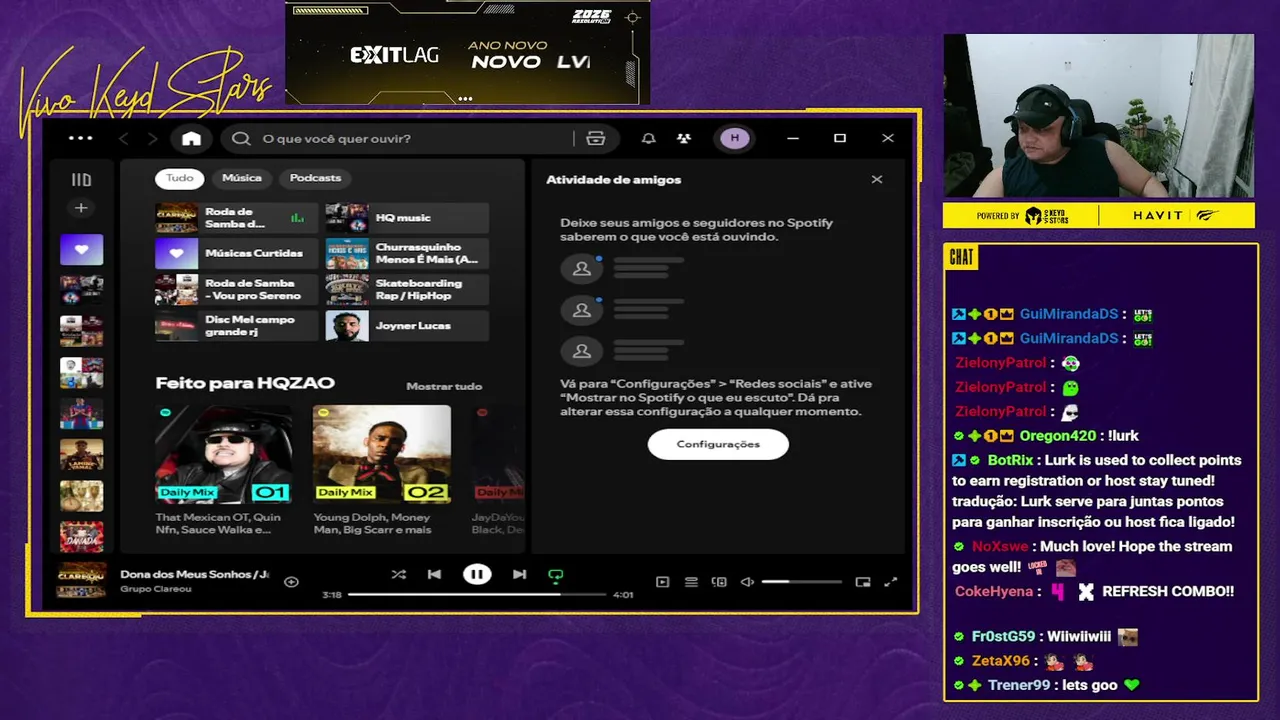The width and height of the screenshot is (1280, 720).
Task: Open Disc Mel campo grande rj tile
Action: (236, 326)
